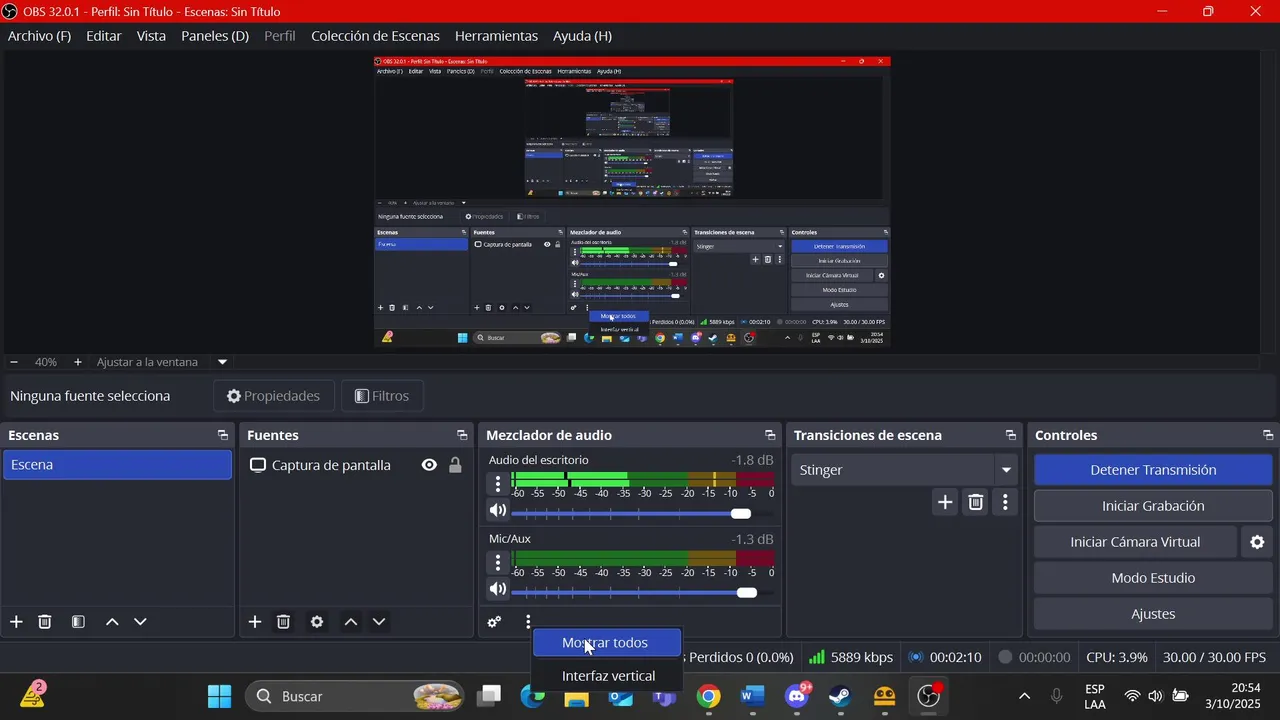Delete selected scene with trash icon
The image size is (1280, 720).
coord(45,622)
